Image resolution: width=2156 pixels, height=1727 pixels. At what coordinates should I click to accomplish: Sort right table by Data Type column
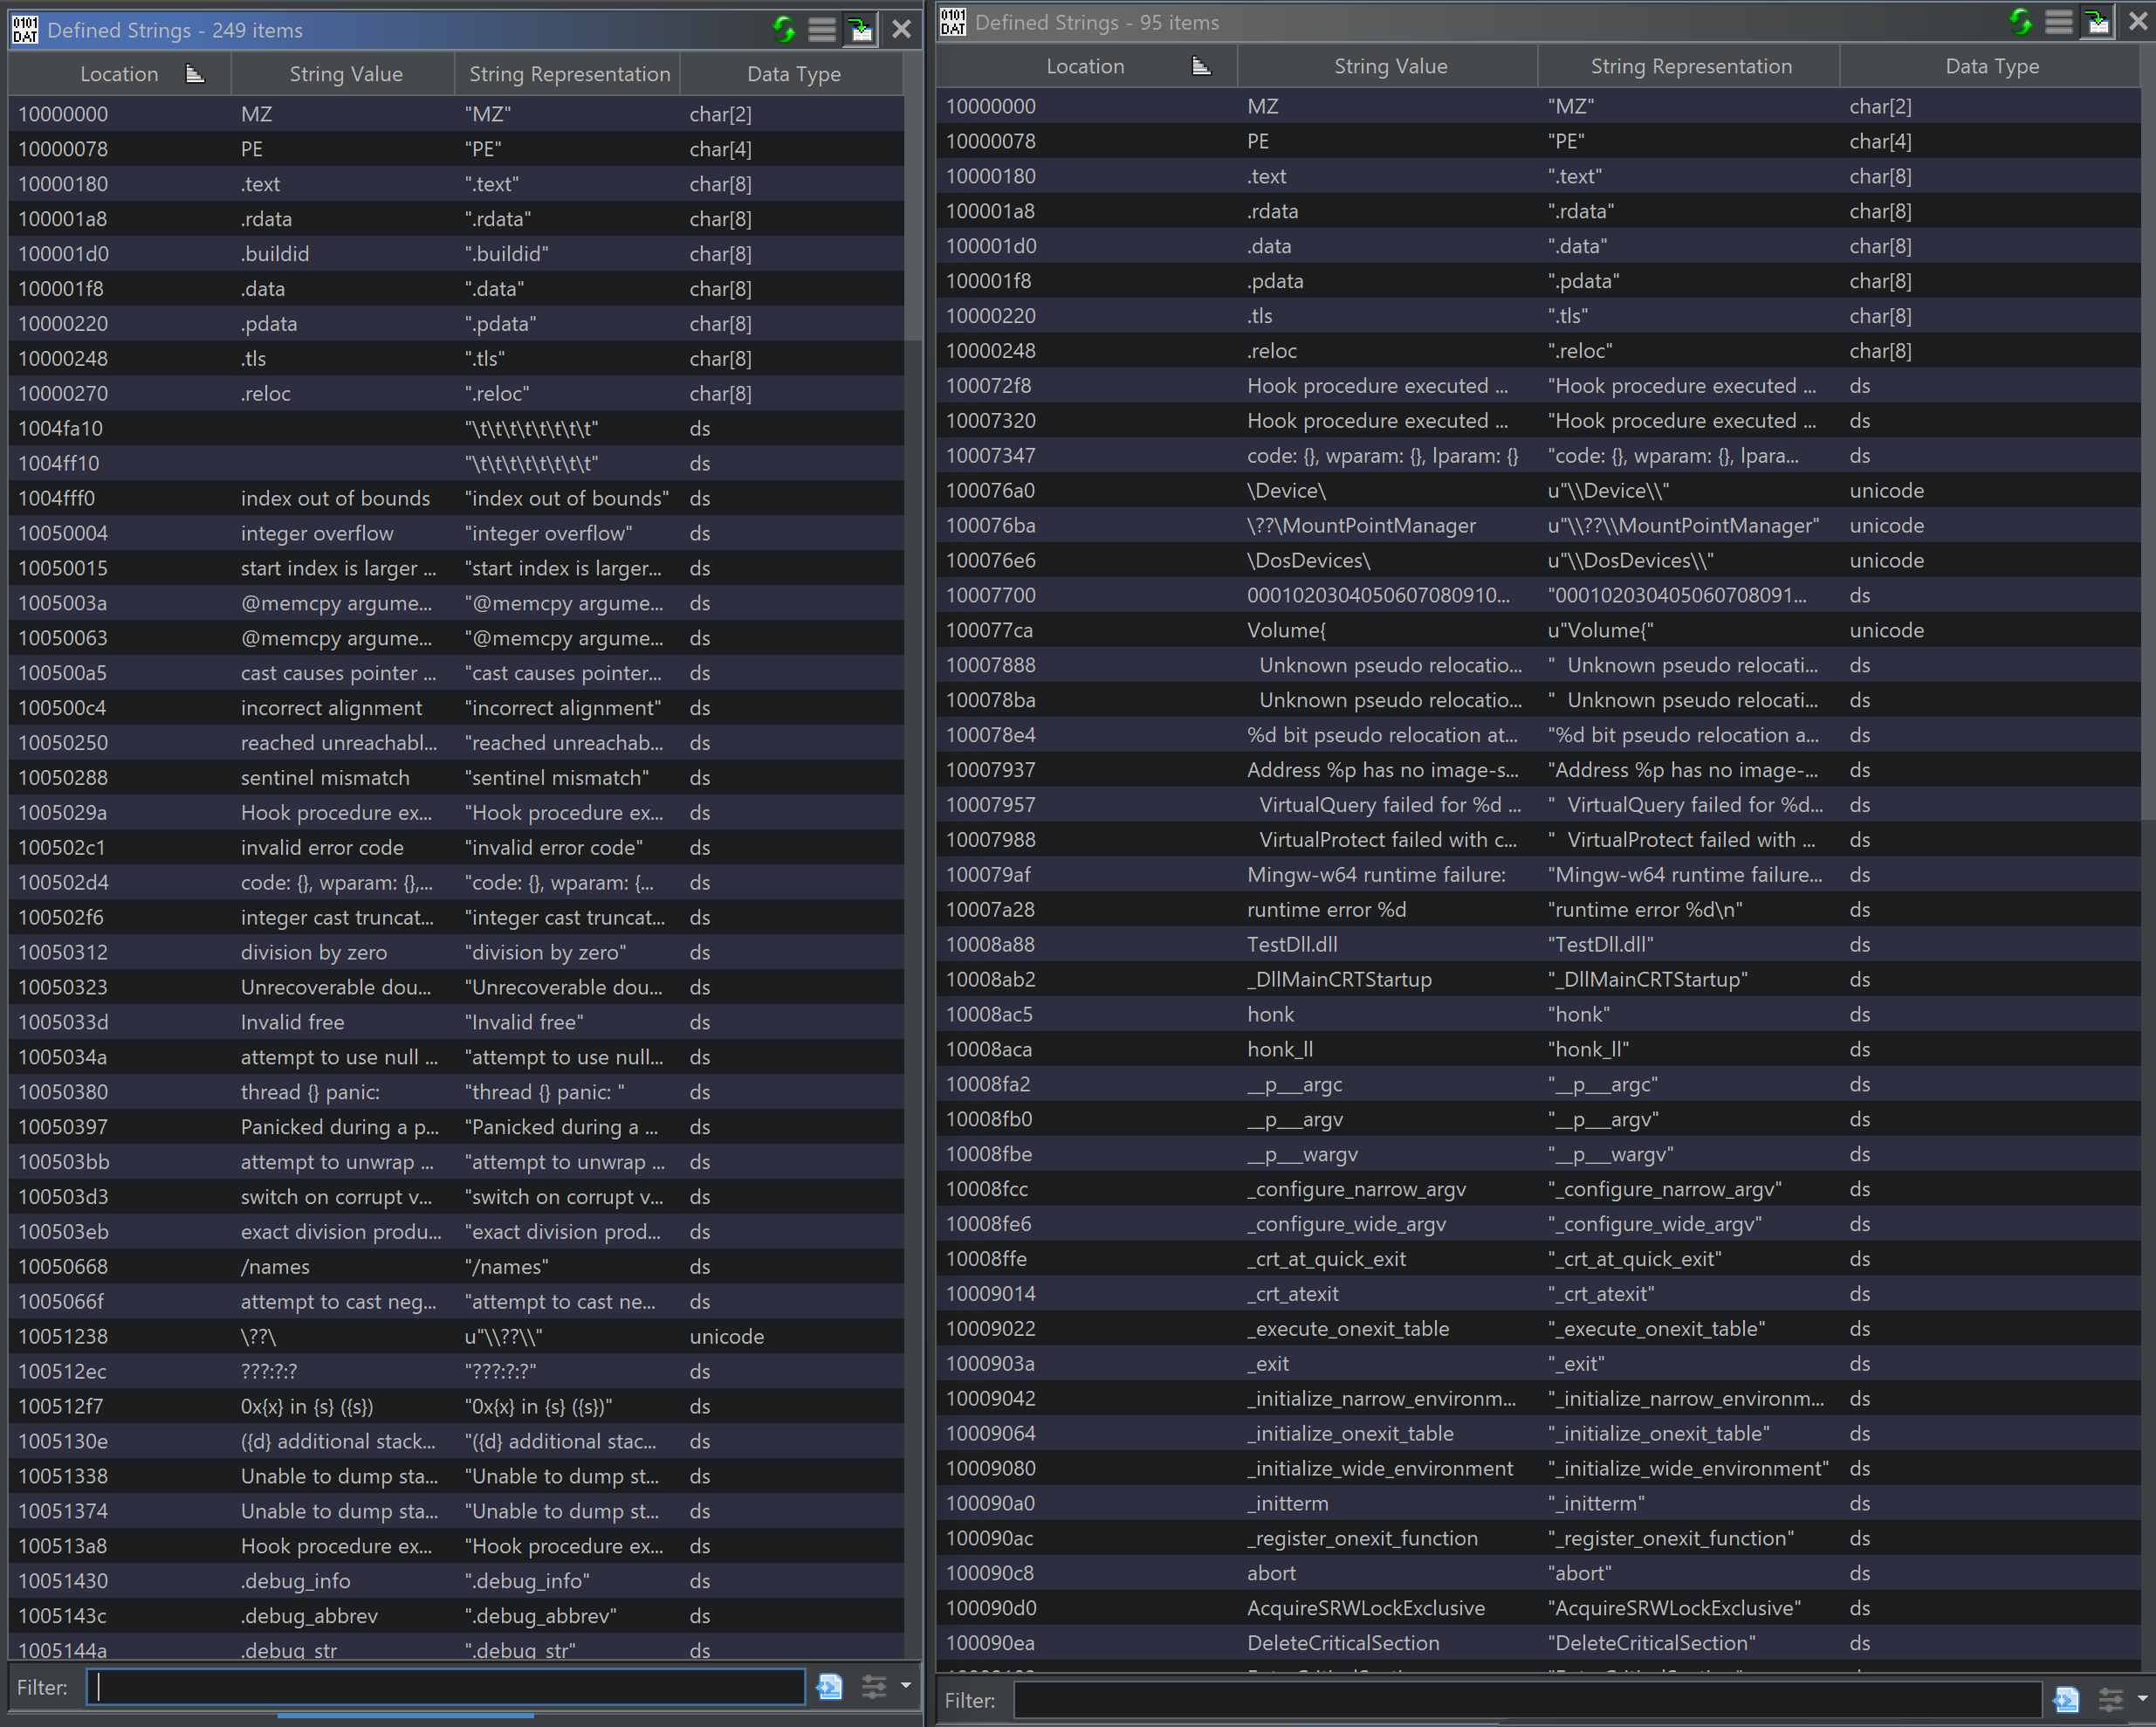coord(1992,66)
